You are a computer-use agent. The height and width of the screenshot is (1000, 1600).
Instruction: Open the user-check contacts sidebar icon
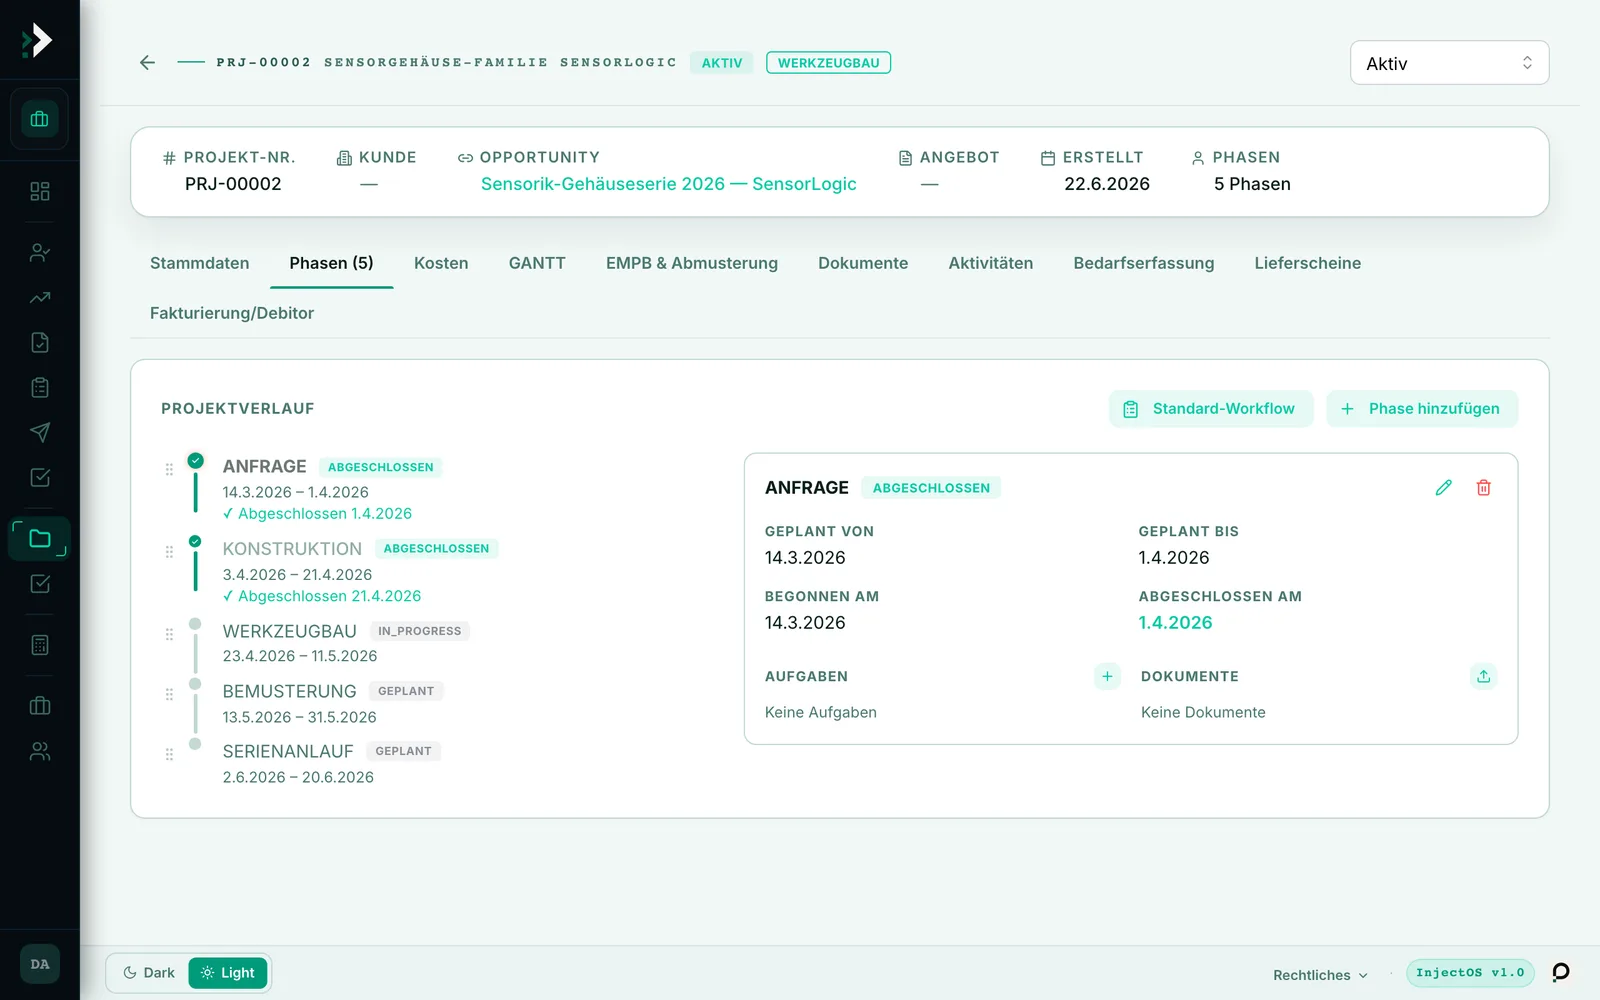(x=40, y=252)
